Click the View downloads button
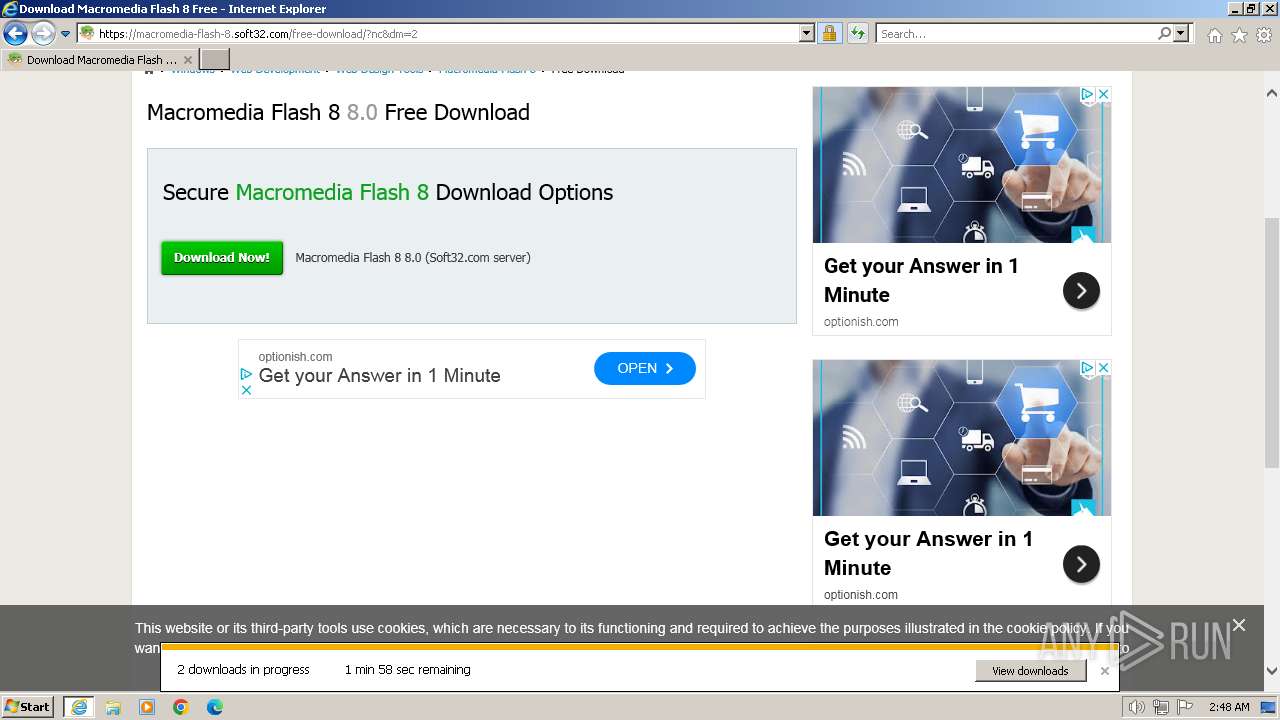This screenshot has width=1280, height=720. (1030, 671)
